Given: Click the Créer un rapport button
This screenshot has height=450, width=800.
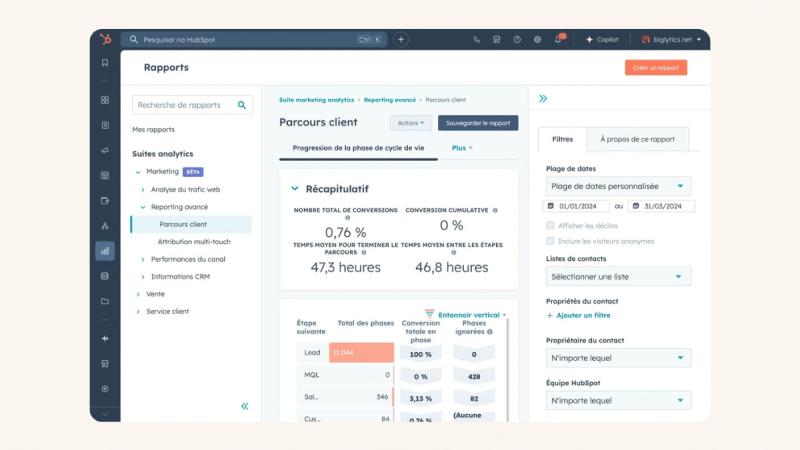Looking at the screenshot, I should 656,67.
